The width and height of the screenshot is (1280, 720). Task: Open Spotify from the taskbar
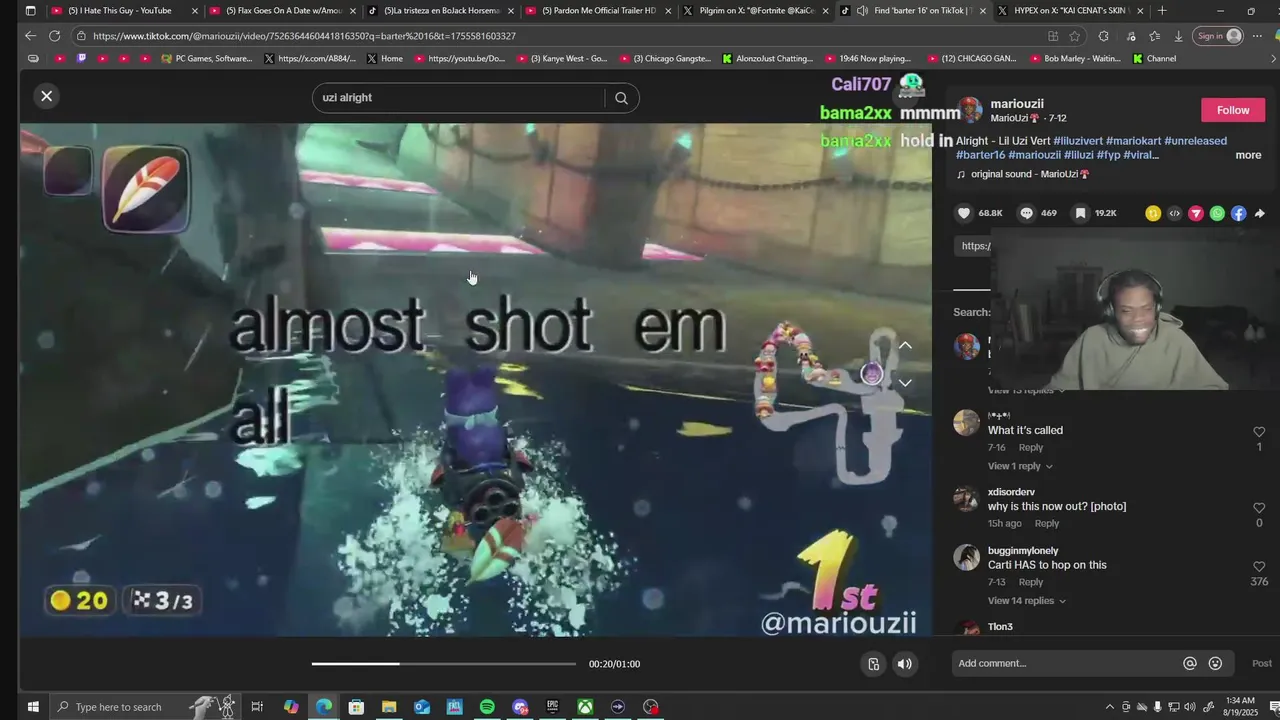click(487, 707)
